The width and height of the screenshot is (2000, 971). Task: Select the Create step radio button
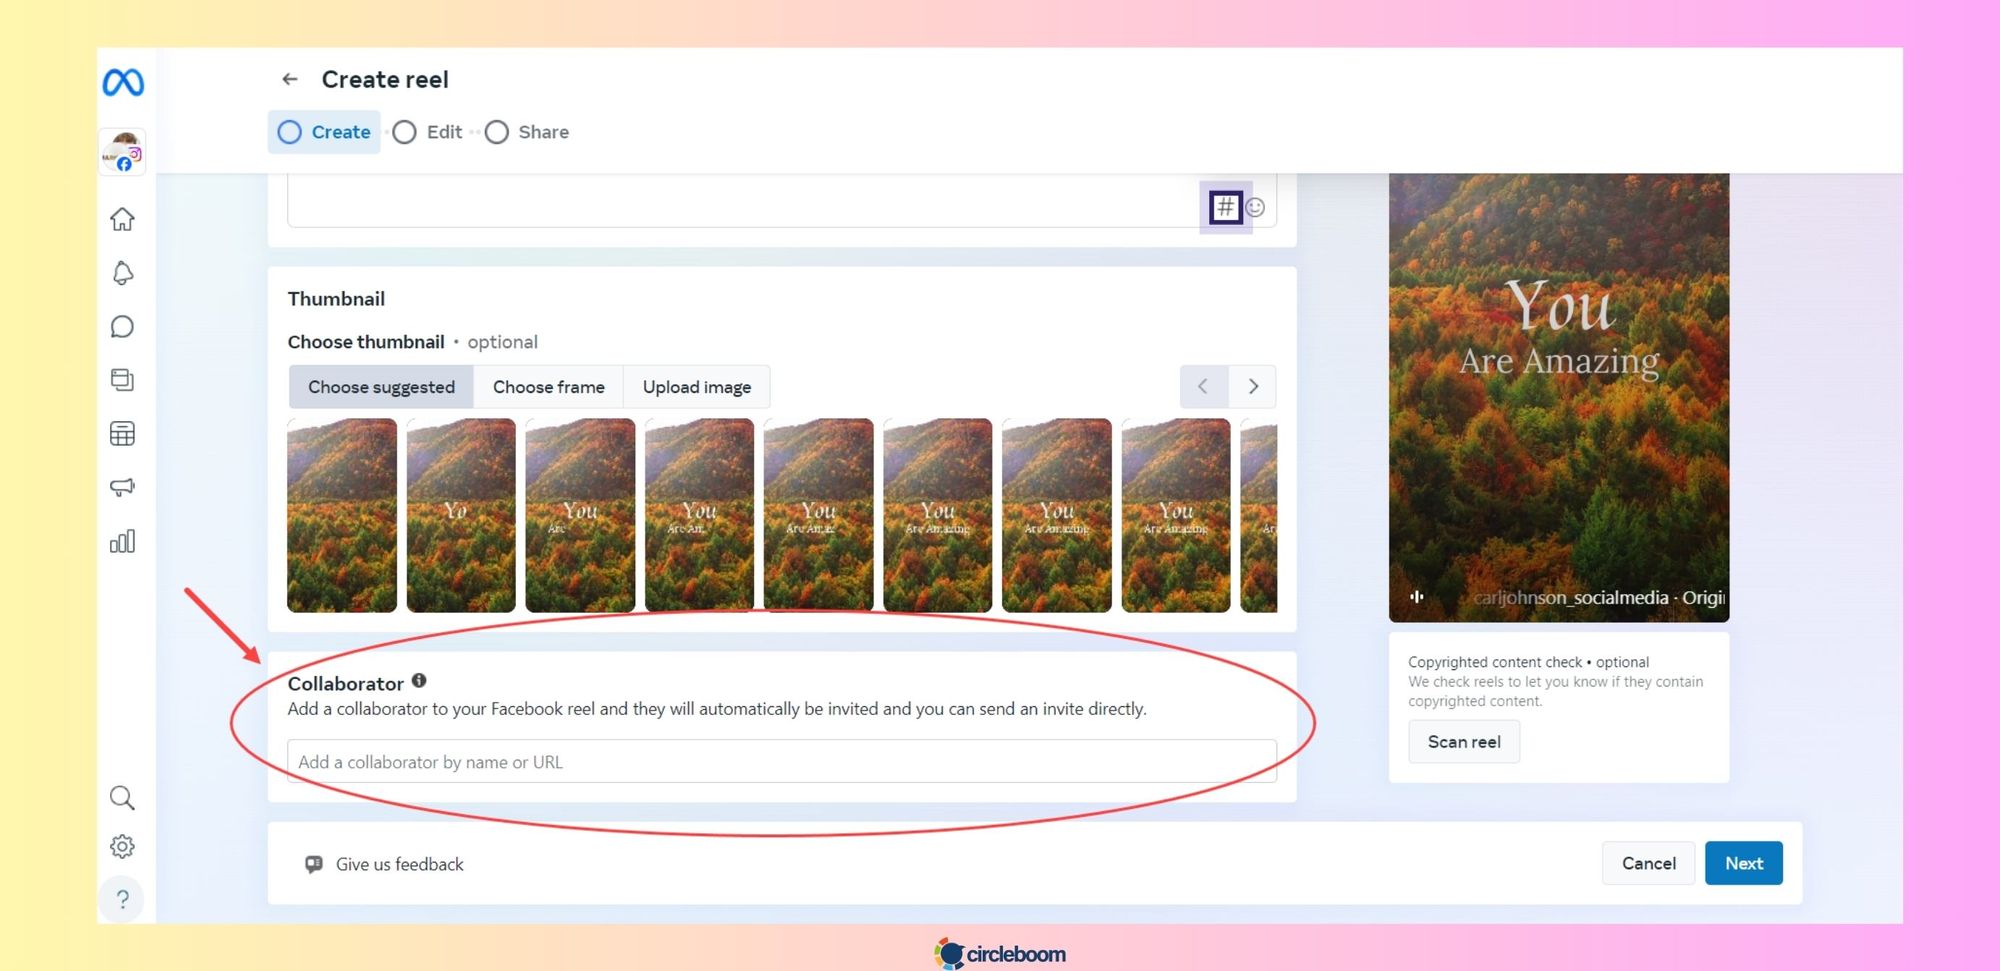(x=290, y=132)
